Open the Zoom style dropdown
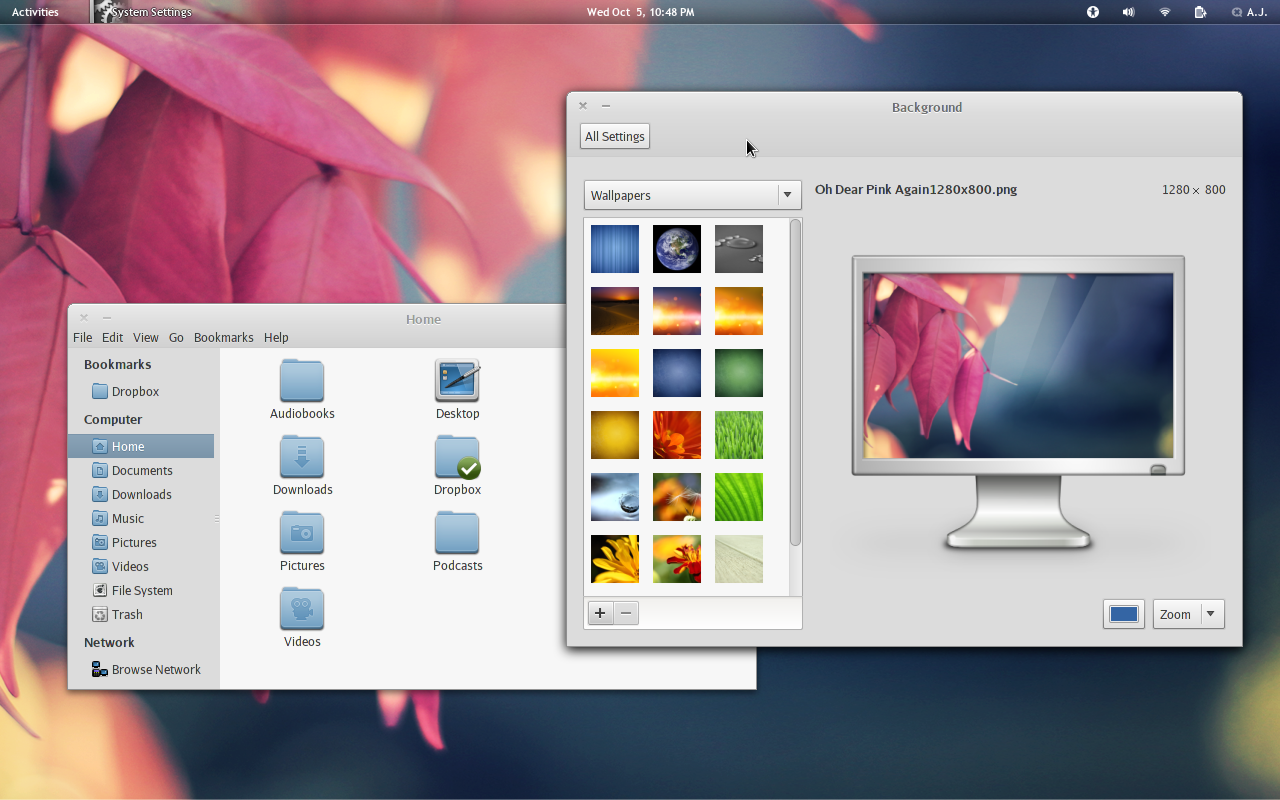1280x800 pixels. pos(1188,614)
